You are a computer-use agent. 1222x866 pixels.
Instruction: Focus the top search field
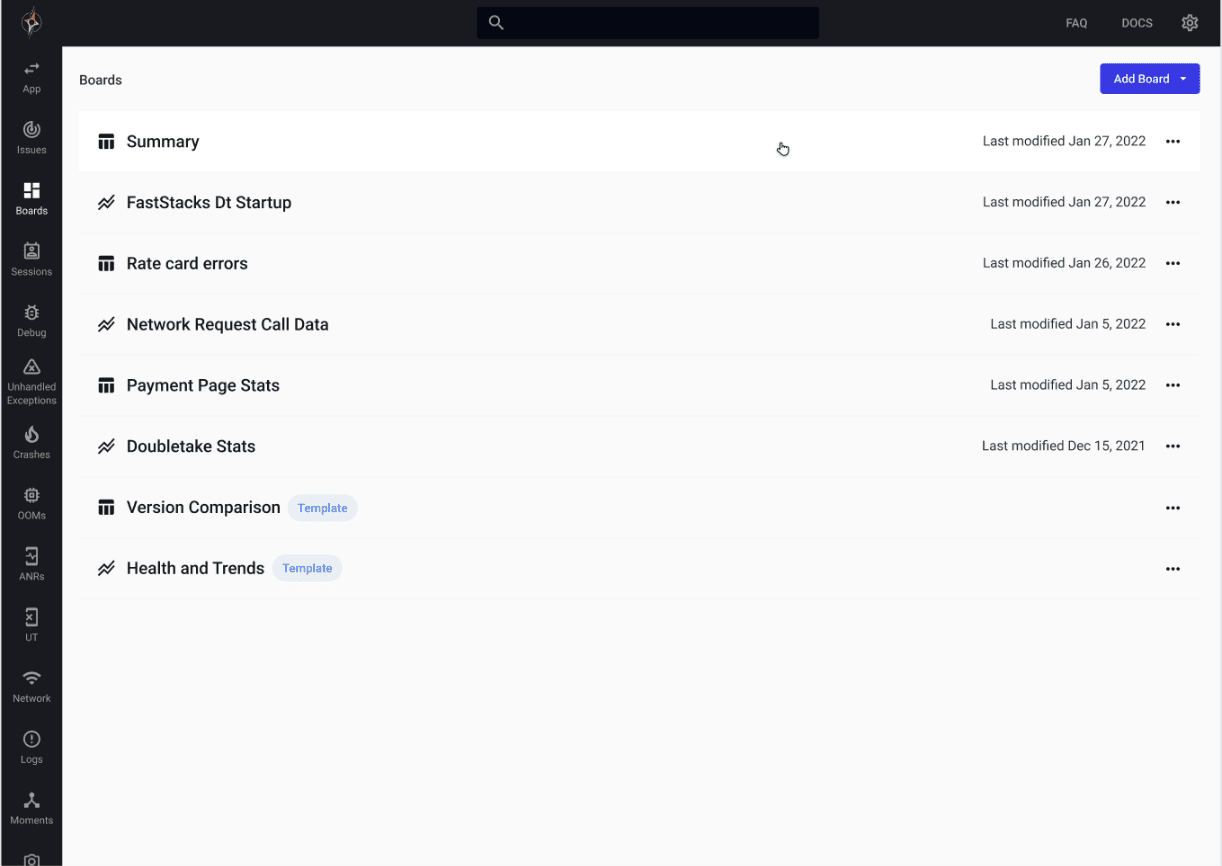click(x=648, y=23)
